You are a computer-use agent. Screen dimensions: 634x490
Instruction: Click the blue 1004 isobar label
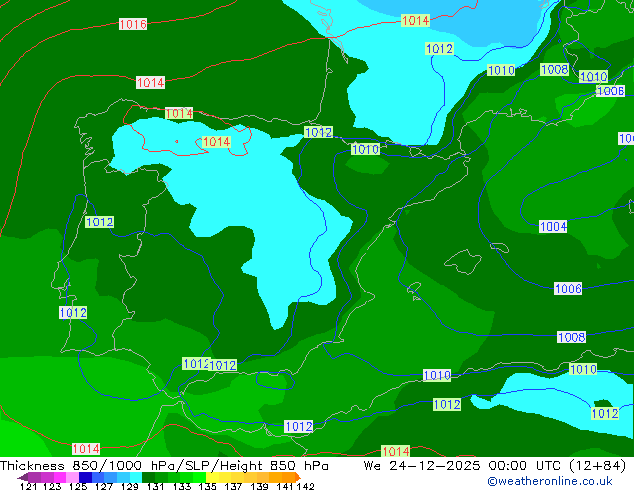tap(553, 226)
